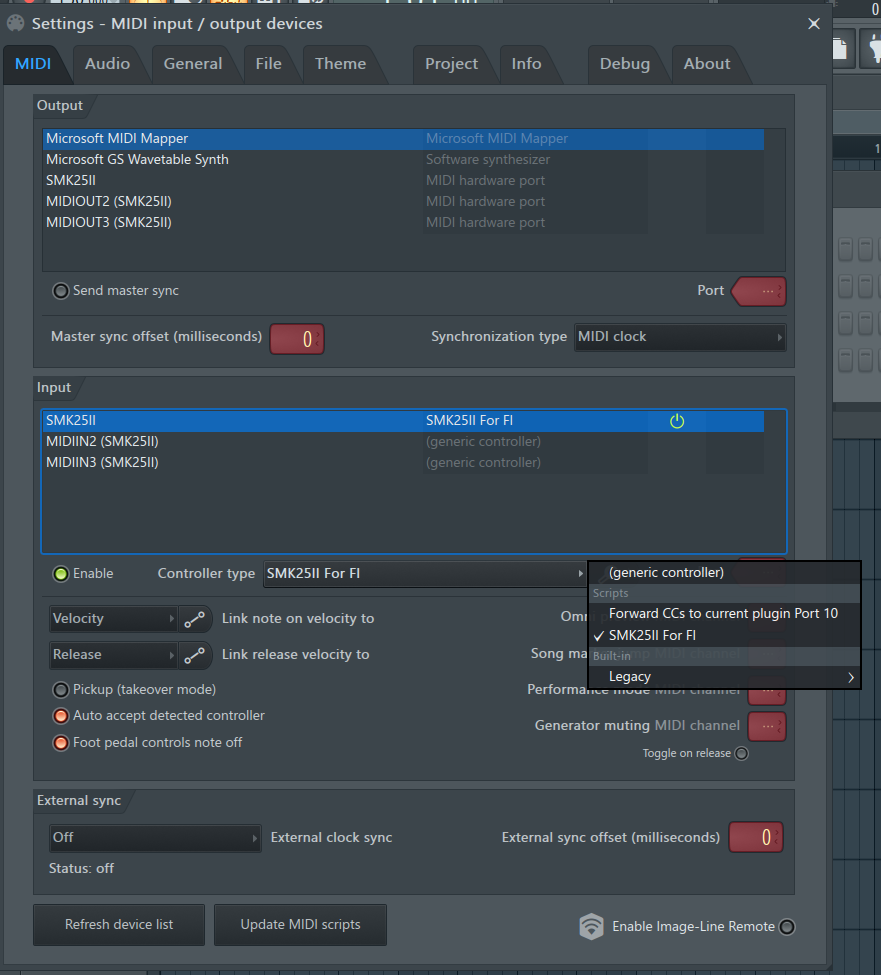Open the Release dropdown

pyautogui.click(x=113, y=655)
